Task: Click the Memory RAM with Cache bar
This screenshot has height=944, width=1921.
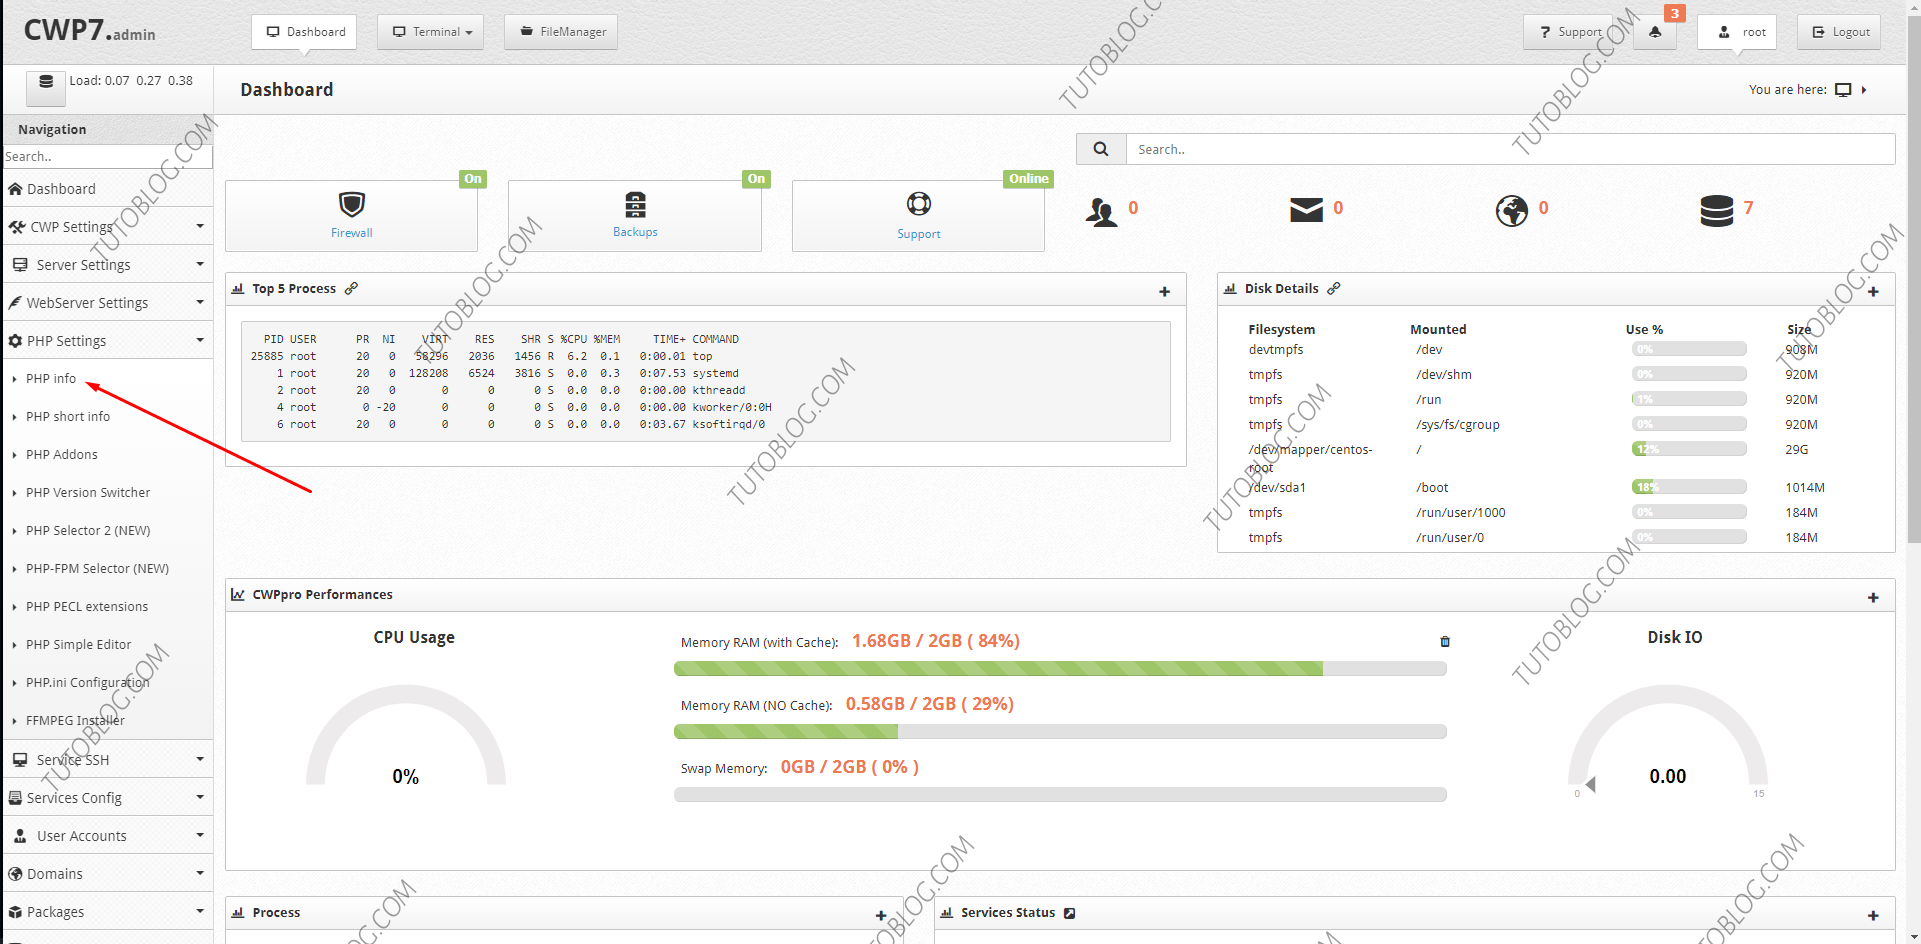Action: pos(1060,668)
